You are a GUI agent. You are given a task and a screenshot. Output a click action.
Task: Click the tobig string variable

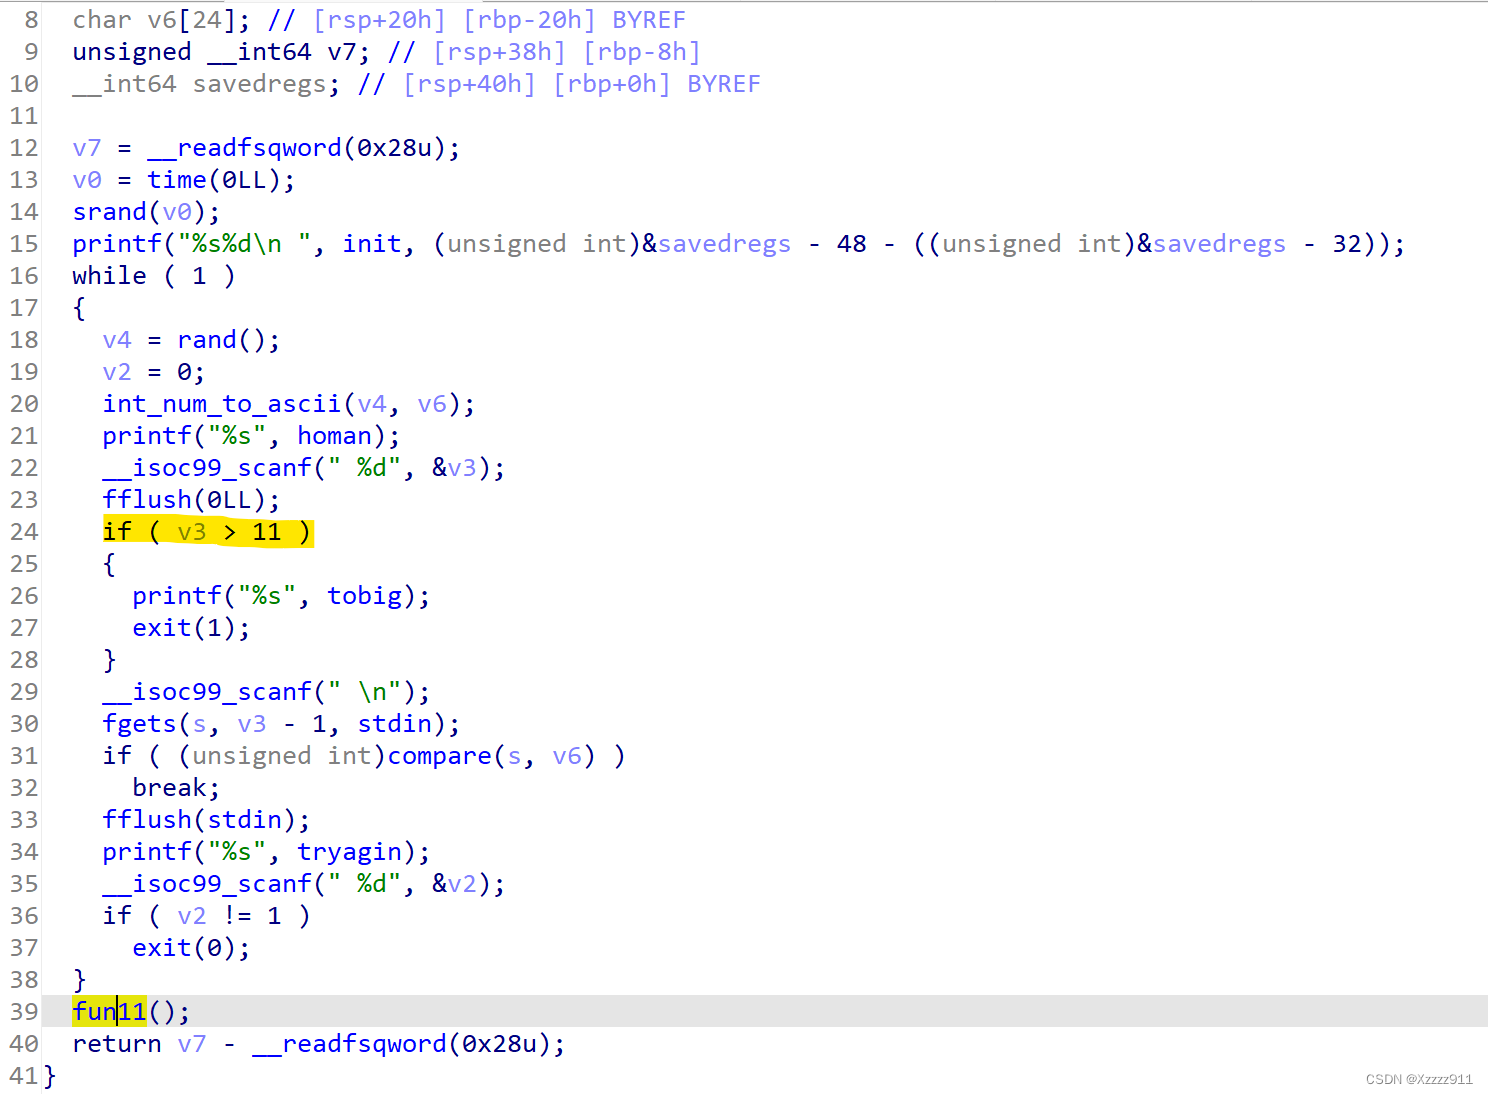tap(364, 596)
